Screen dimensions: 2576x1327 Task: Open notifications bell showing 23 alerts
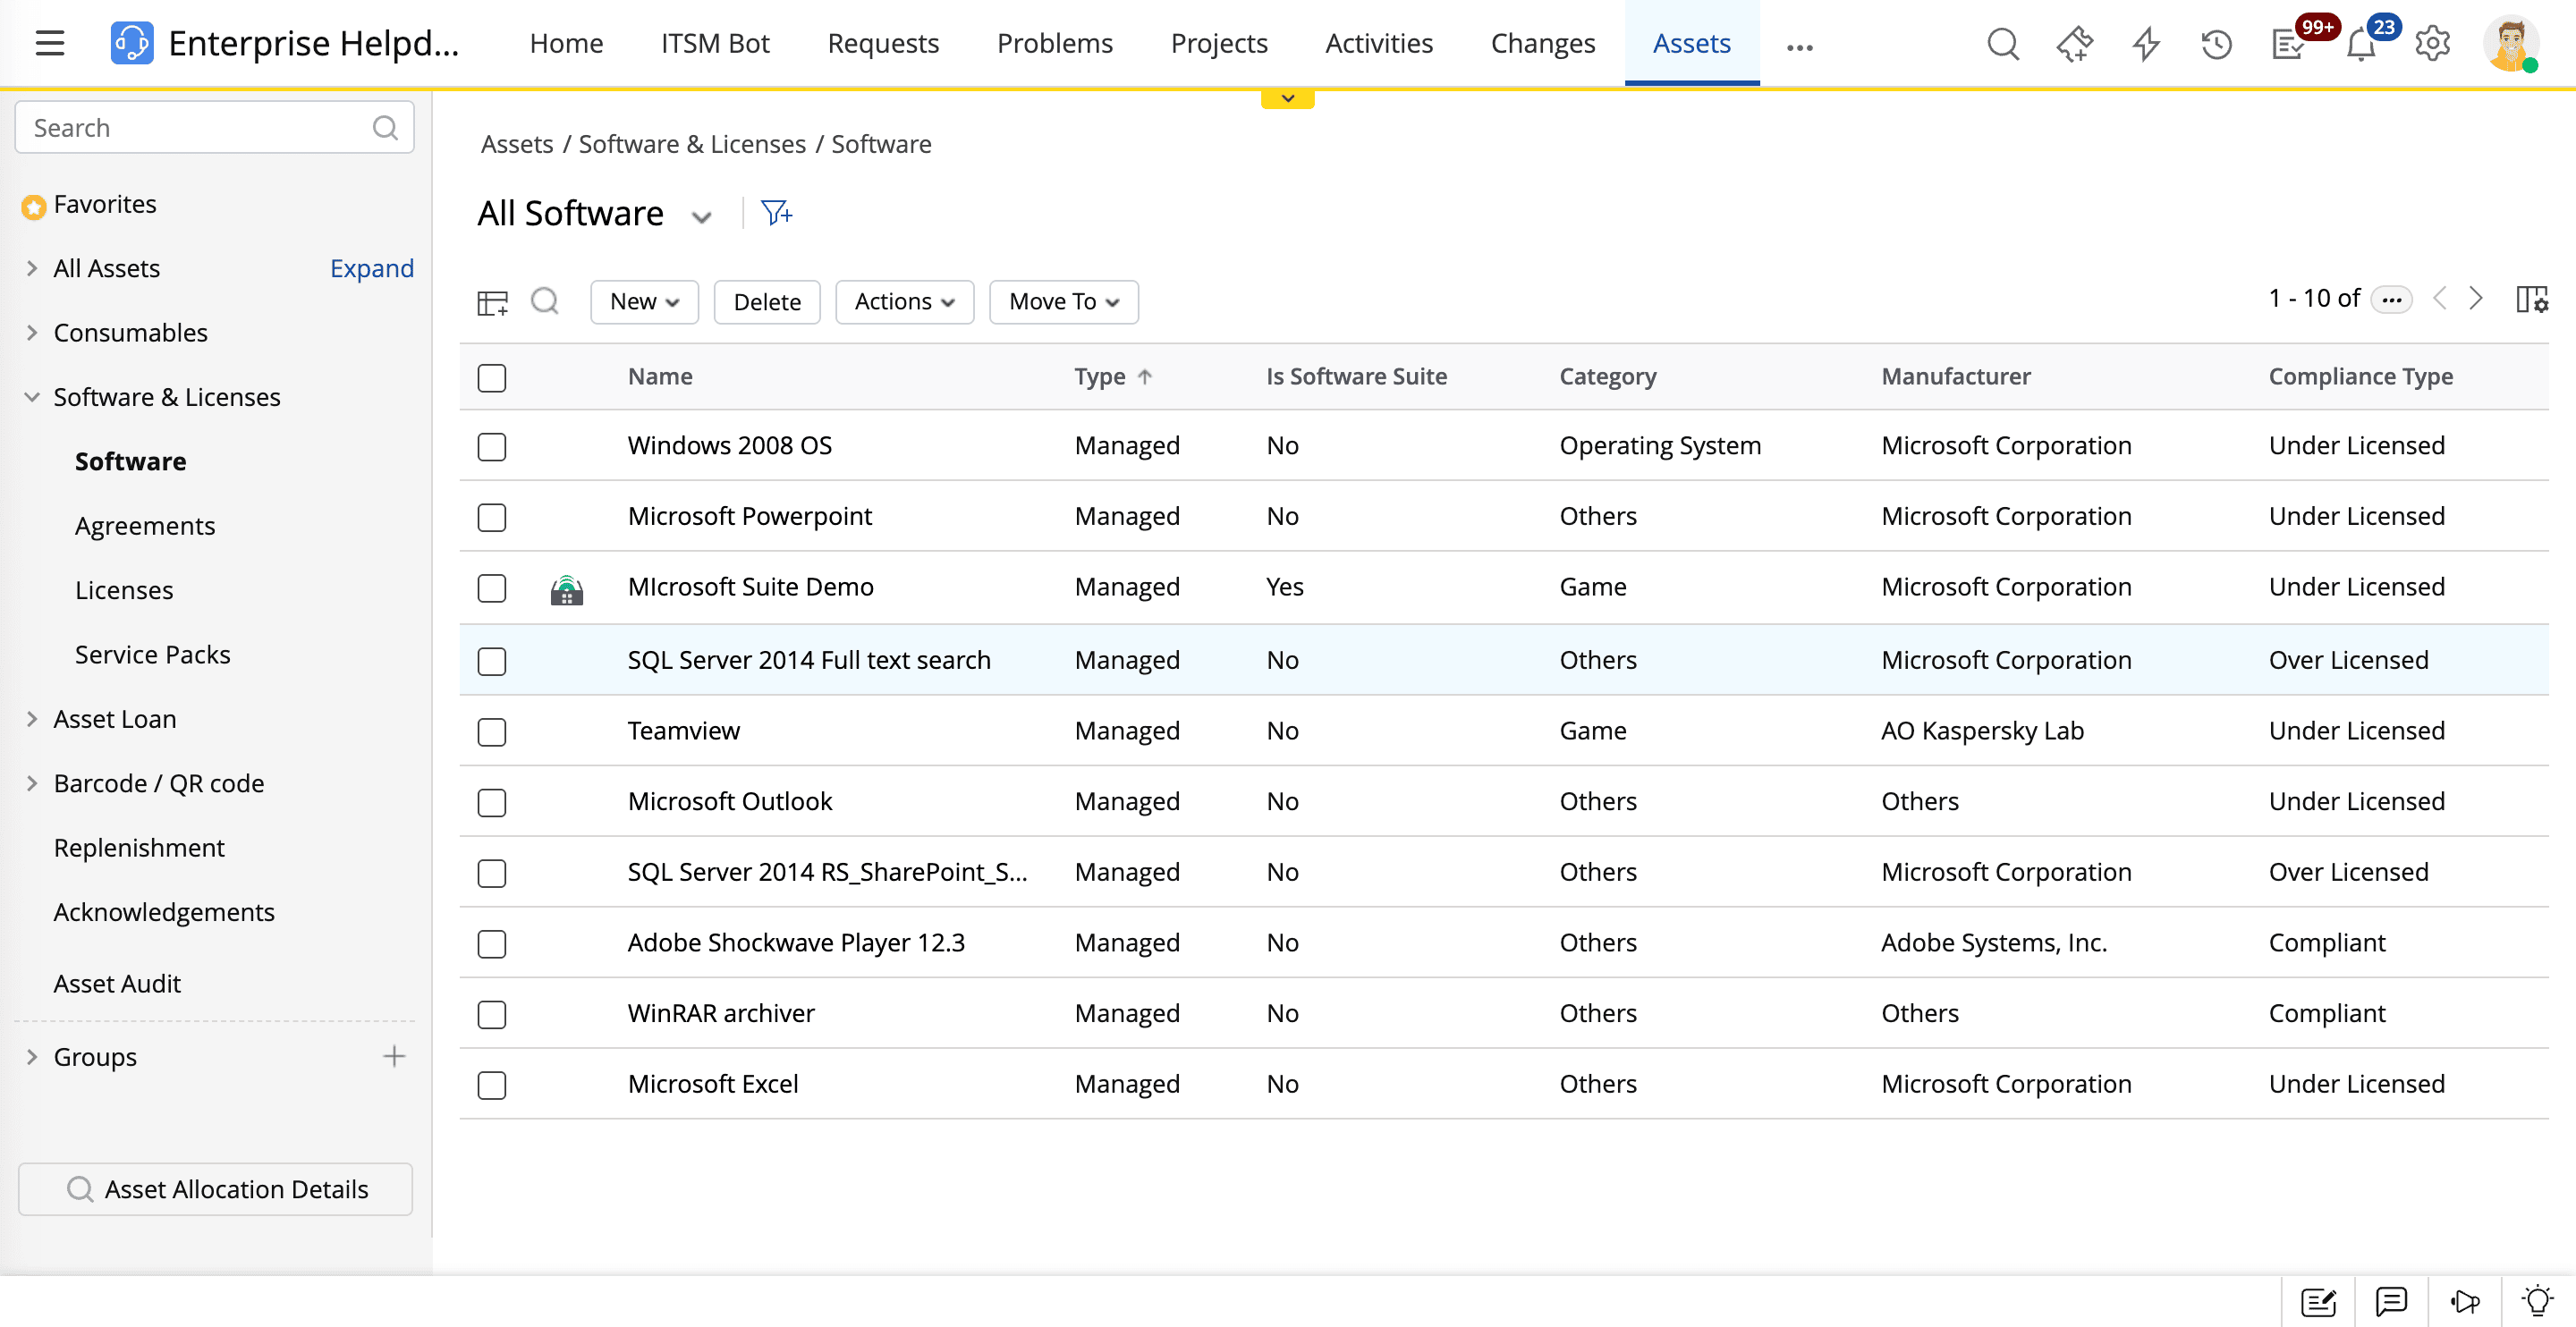pos(2361,43)
